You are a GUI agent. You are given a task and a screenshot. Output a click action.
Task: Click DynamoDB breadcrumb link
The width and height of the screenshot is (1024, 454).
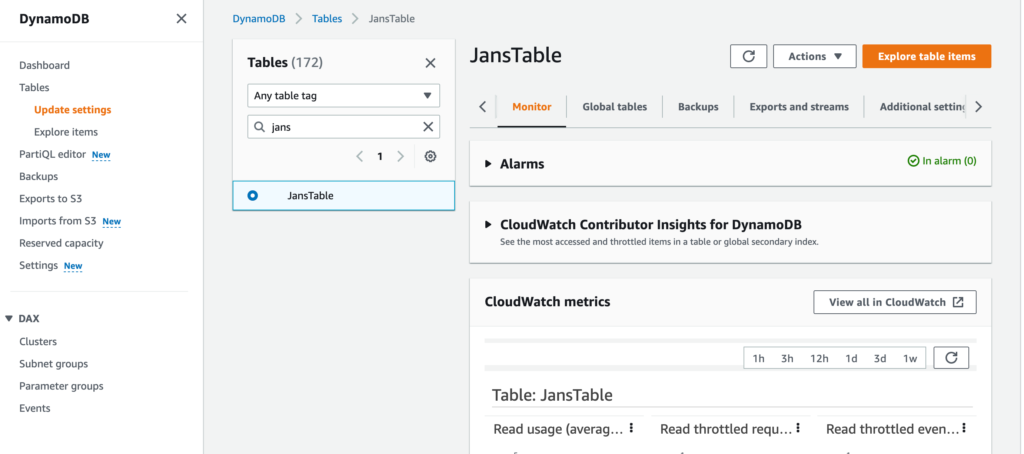click(x=259, y=19)
